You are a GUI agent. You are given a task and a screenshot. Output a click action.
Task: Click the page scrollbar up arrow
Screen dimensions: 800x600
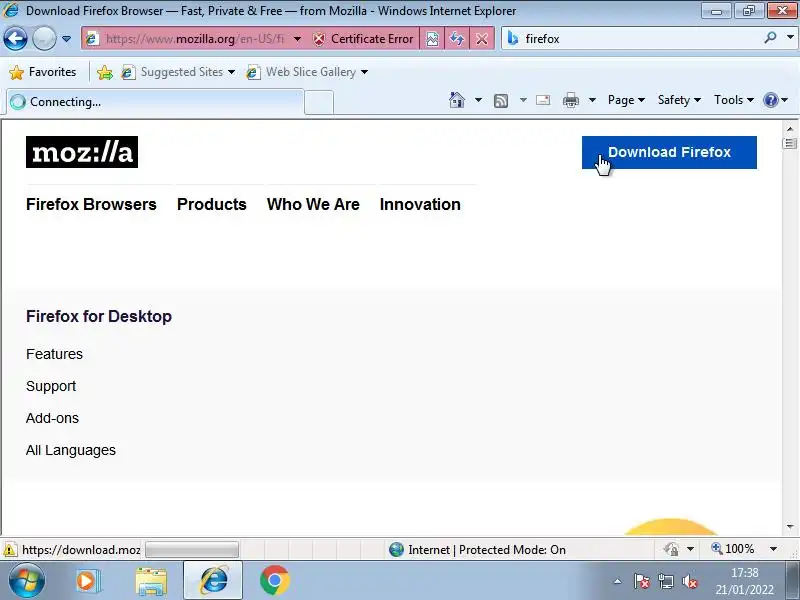point(790,129)
